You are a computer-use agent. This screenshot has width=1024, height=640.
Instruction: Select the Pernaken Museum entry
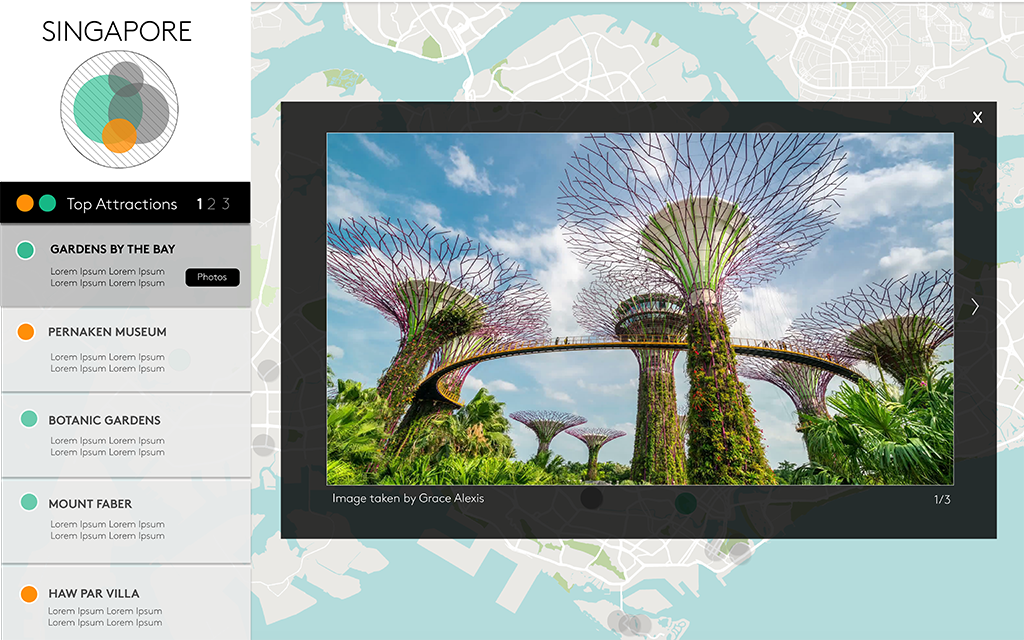pyautogui.click(x=125, y=350)
